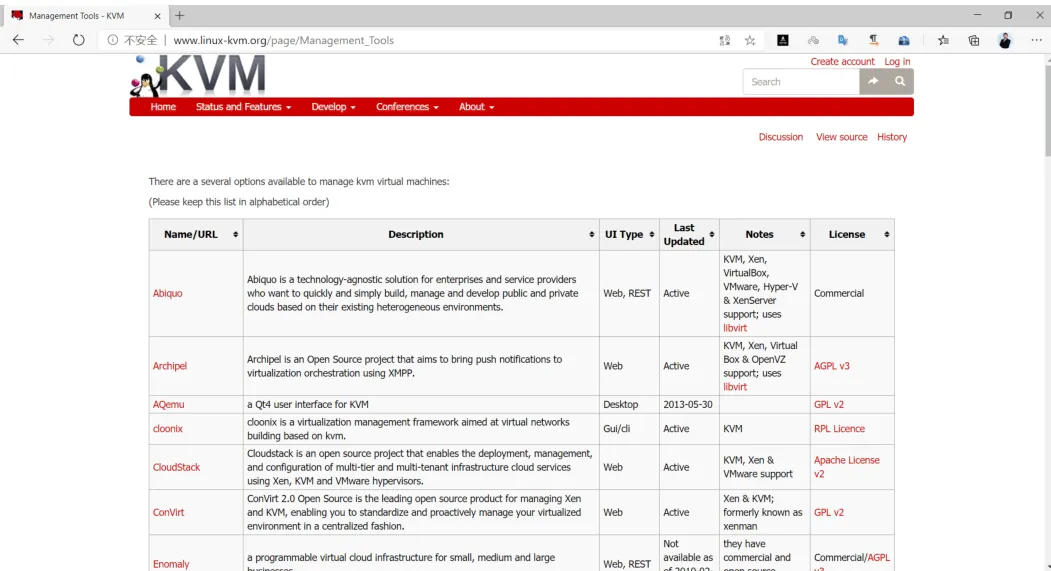This screenshot has width=1051, height=571.
Task: Toggle sorting on the Last Updated column
Action: pyautogui.click(x=711, y=235)
